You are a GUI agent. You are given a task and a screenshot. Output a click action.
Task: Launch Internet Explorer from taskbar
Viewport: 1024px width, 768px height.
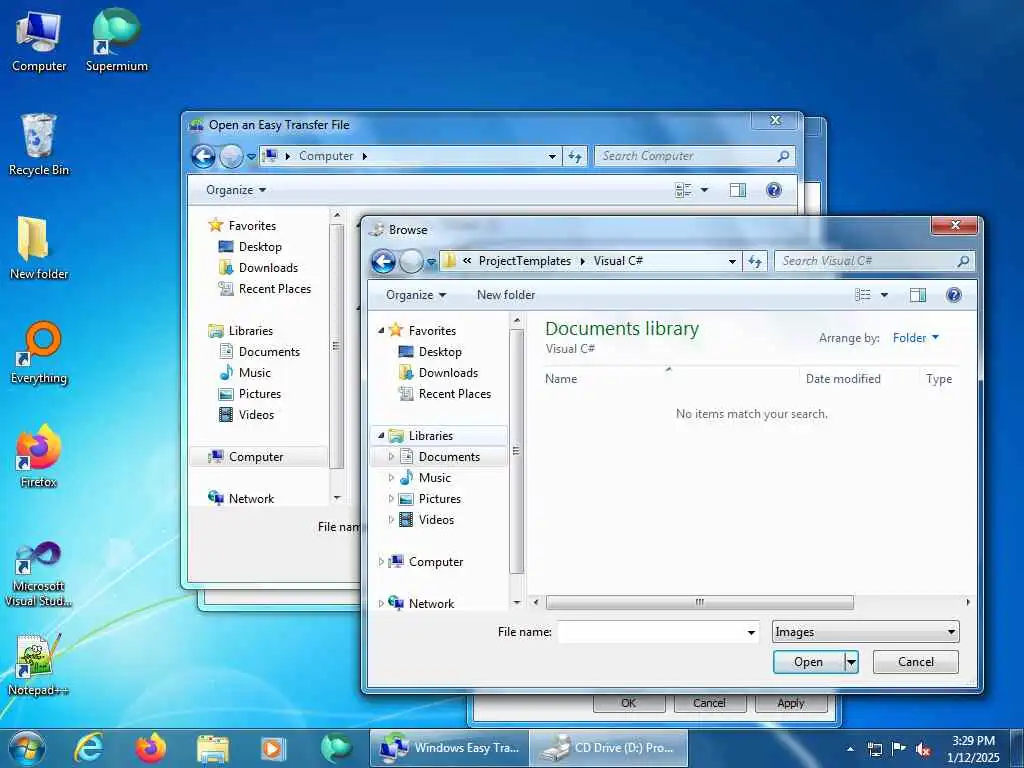coord(89,748)
